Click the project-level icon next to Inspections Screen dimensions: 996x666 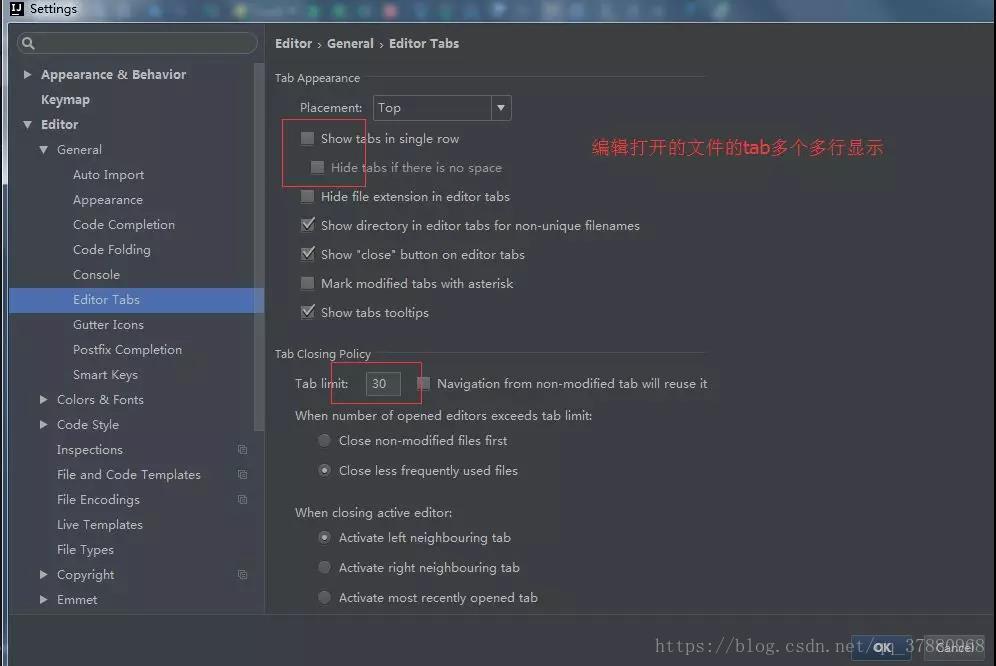243,449
